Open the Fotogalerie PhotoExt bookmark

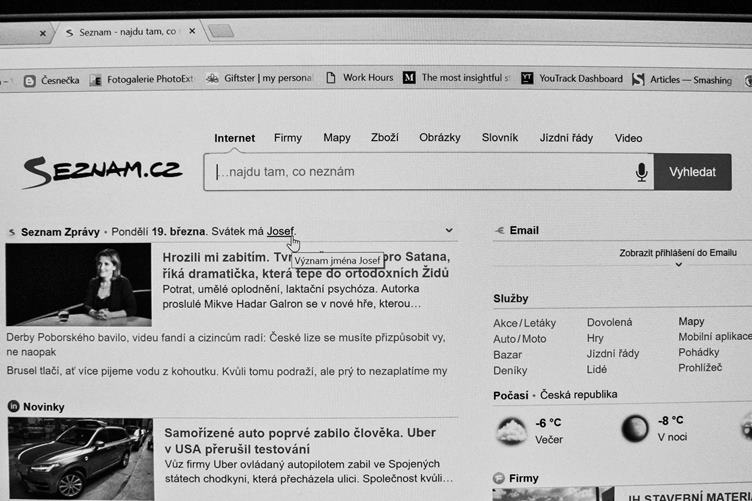tap(141, 80)
